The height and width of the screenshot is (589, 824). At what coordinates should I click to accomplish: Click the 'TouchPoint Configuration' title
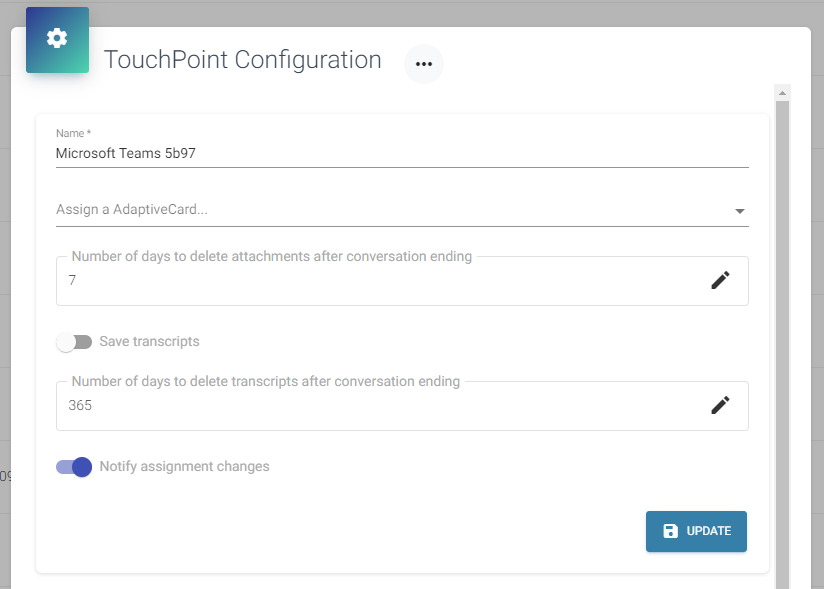tap(242, 60)
